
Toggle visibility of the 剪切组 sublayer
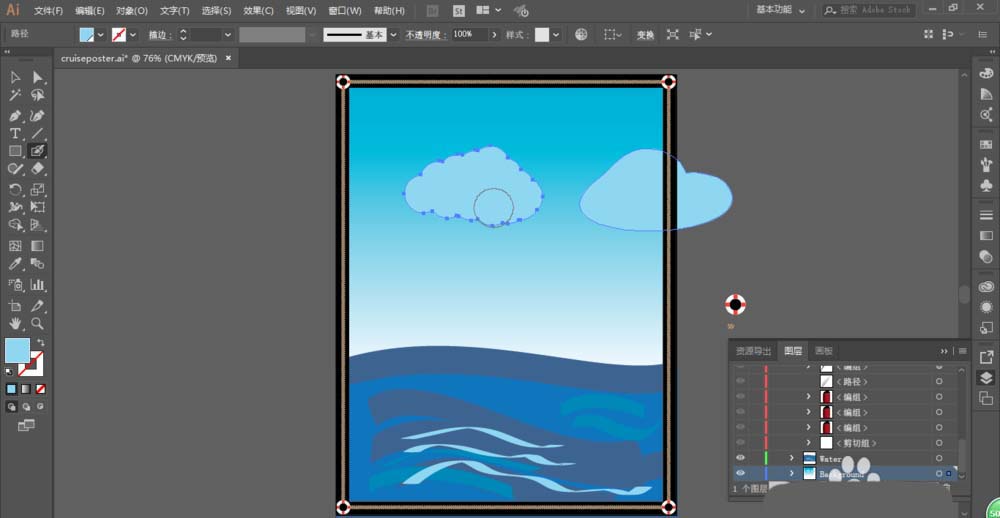point(740,443)
